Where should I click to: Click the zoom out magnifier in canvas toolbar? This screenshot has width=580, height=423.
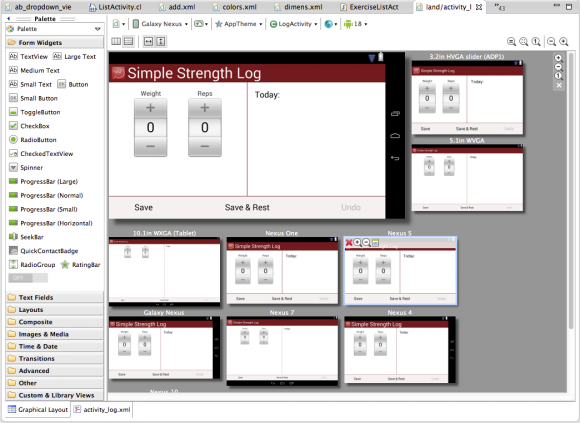coord(551,41)
